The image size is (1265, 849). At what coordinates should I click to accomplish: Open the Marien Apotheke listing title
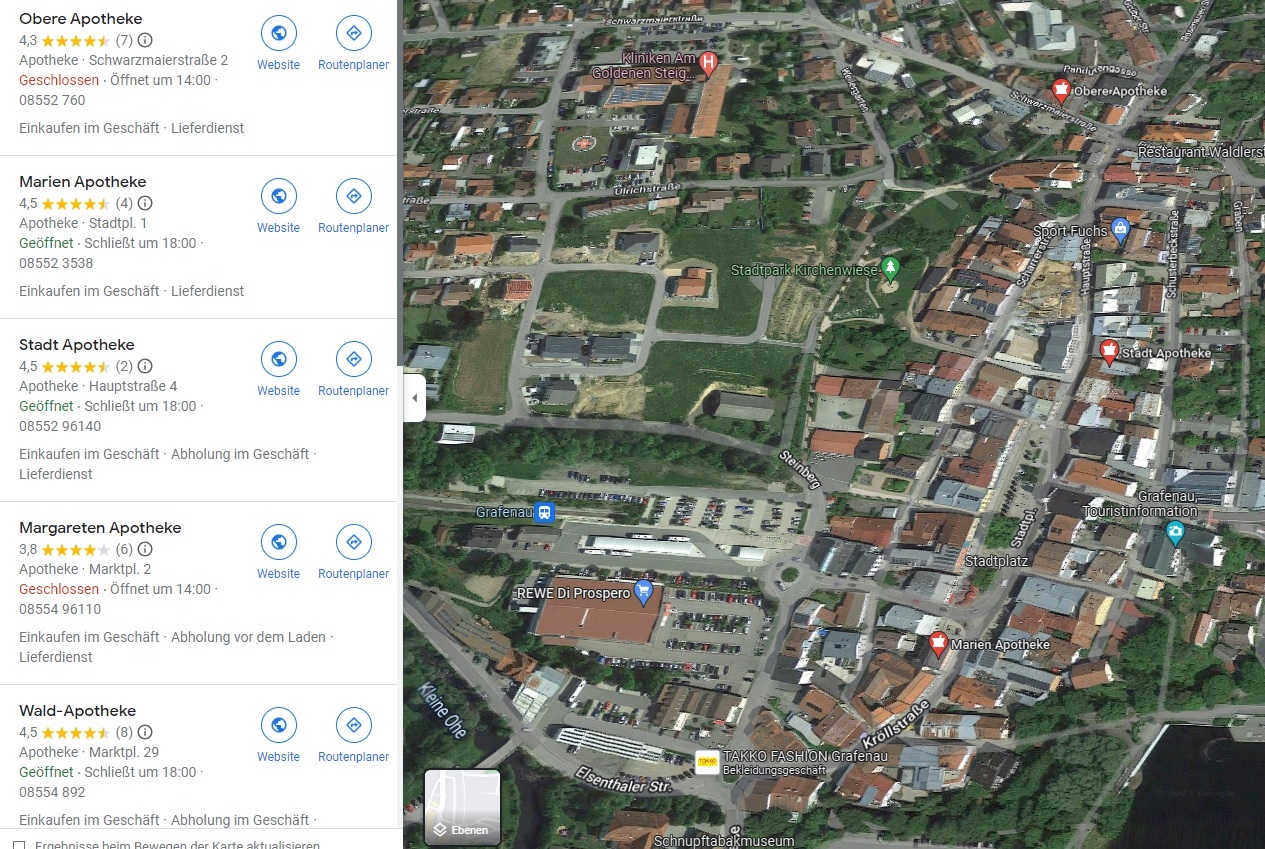tap(83, 182)
